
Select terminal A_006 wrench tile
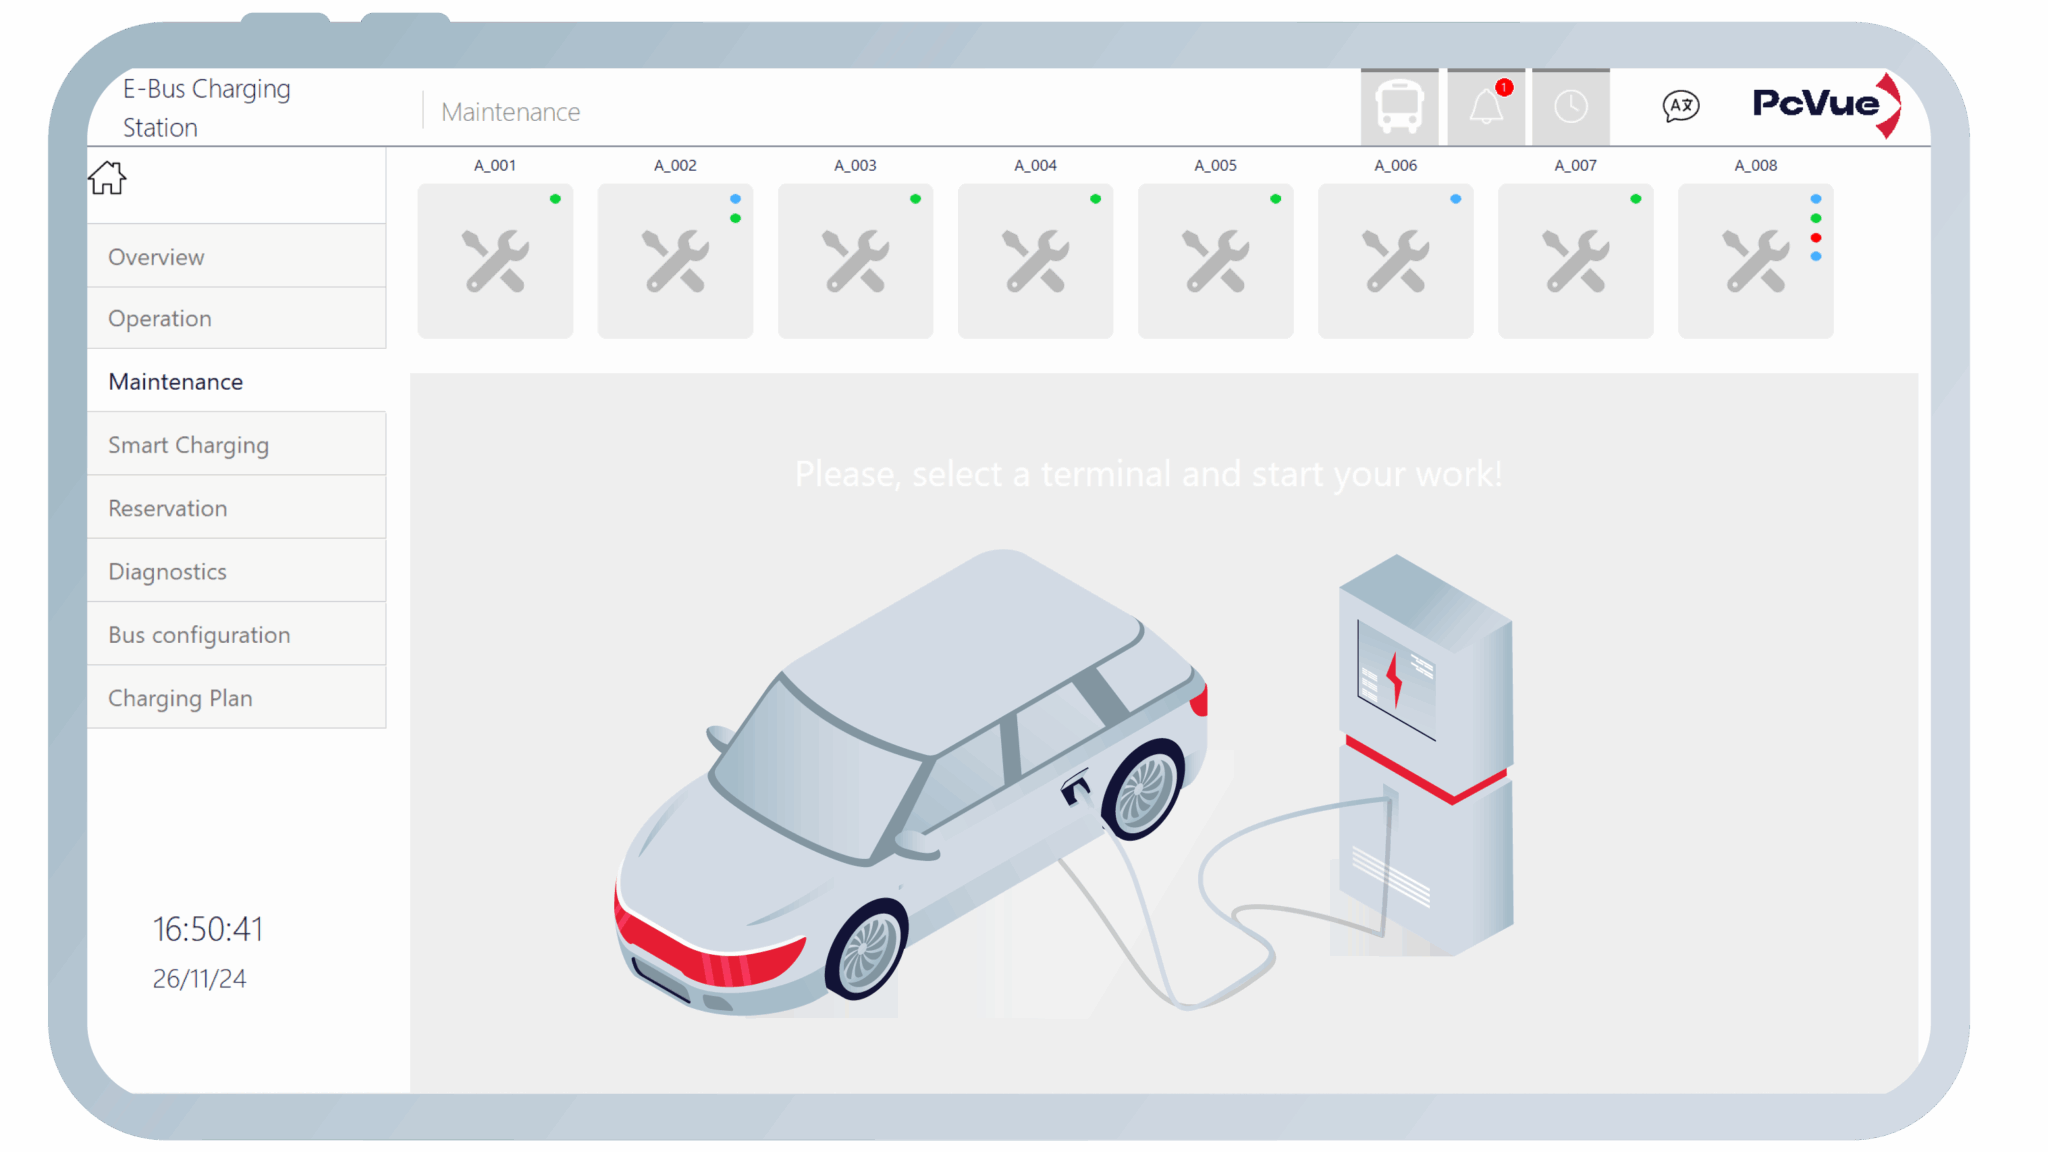tap(1395, 261)
